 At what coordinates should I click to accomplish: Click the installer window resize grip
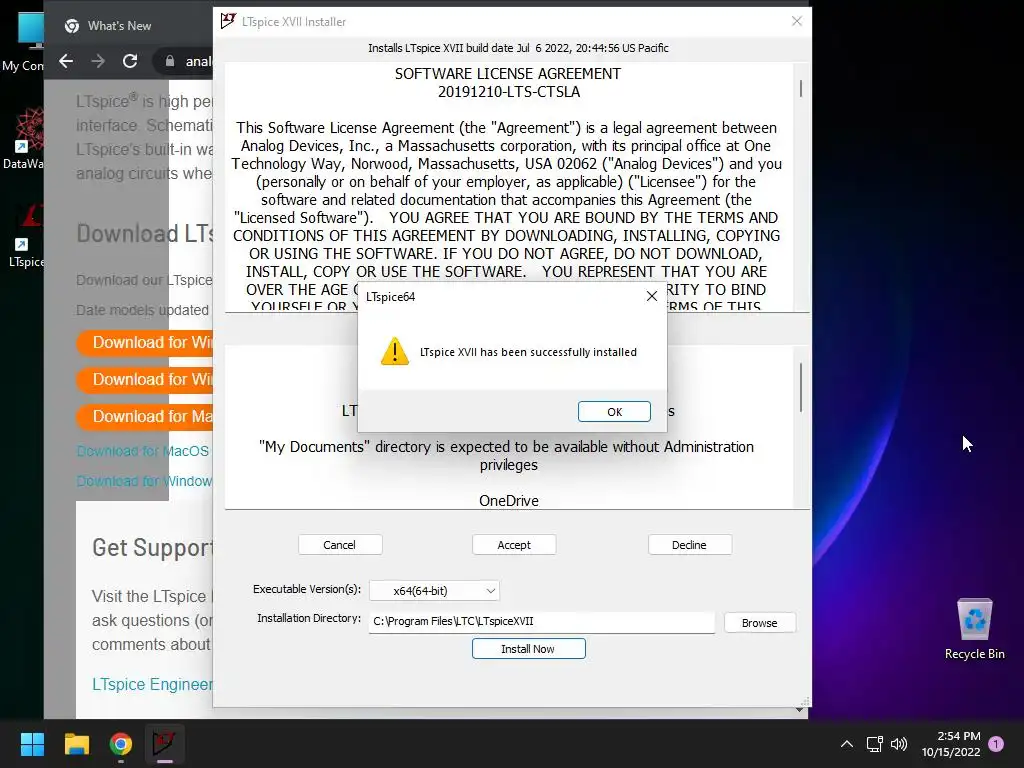pos(805,701)
